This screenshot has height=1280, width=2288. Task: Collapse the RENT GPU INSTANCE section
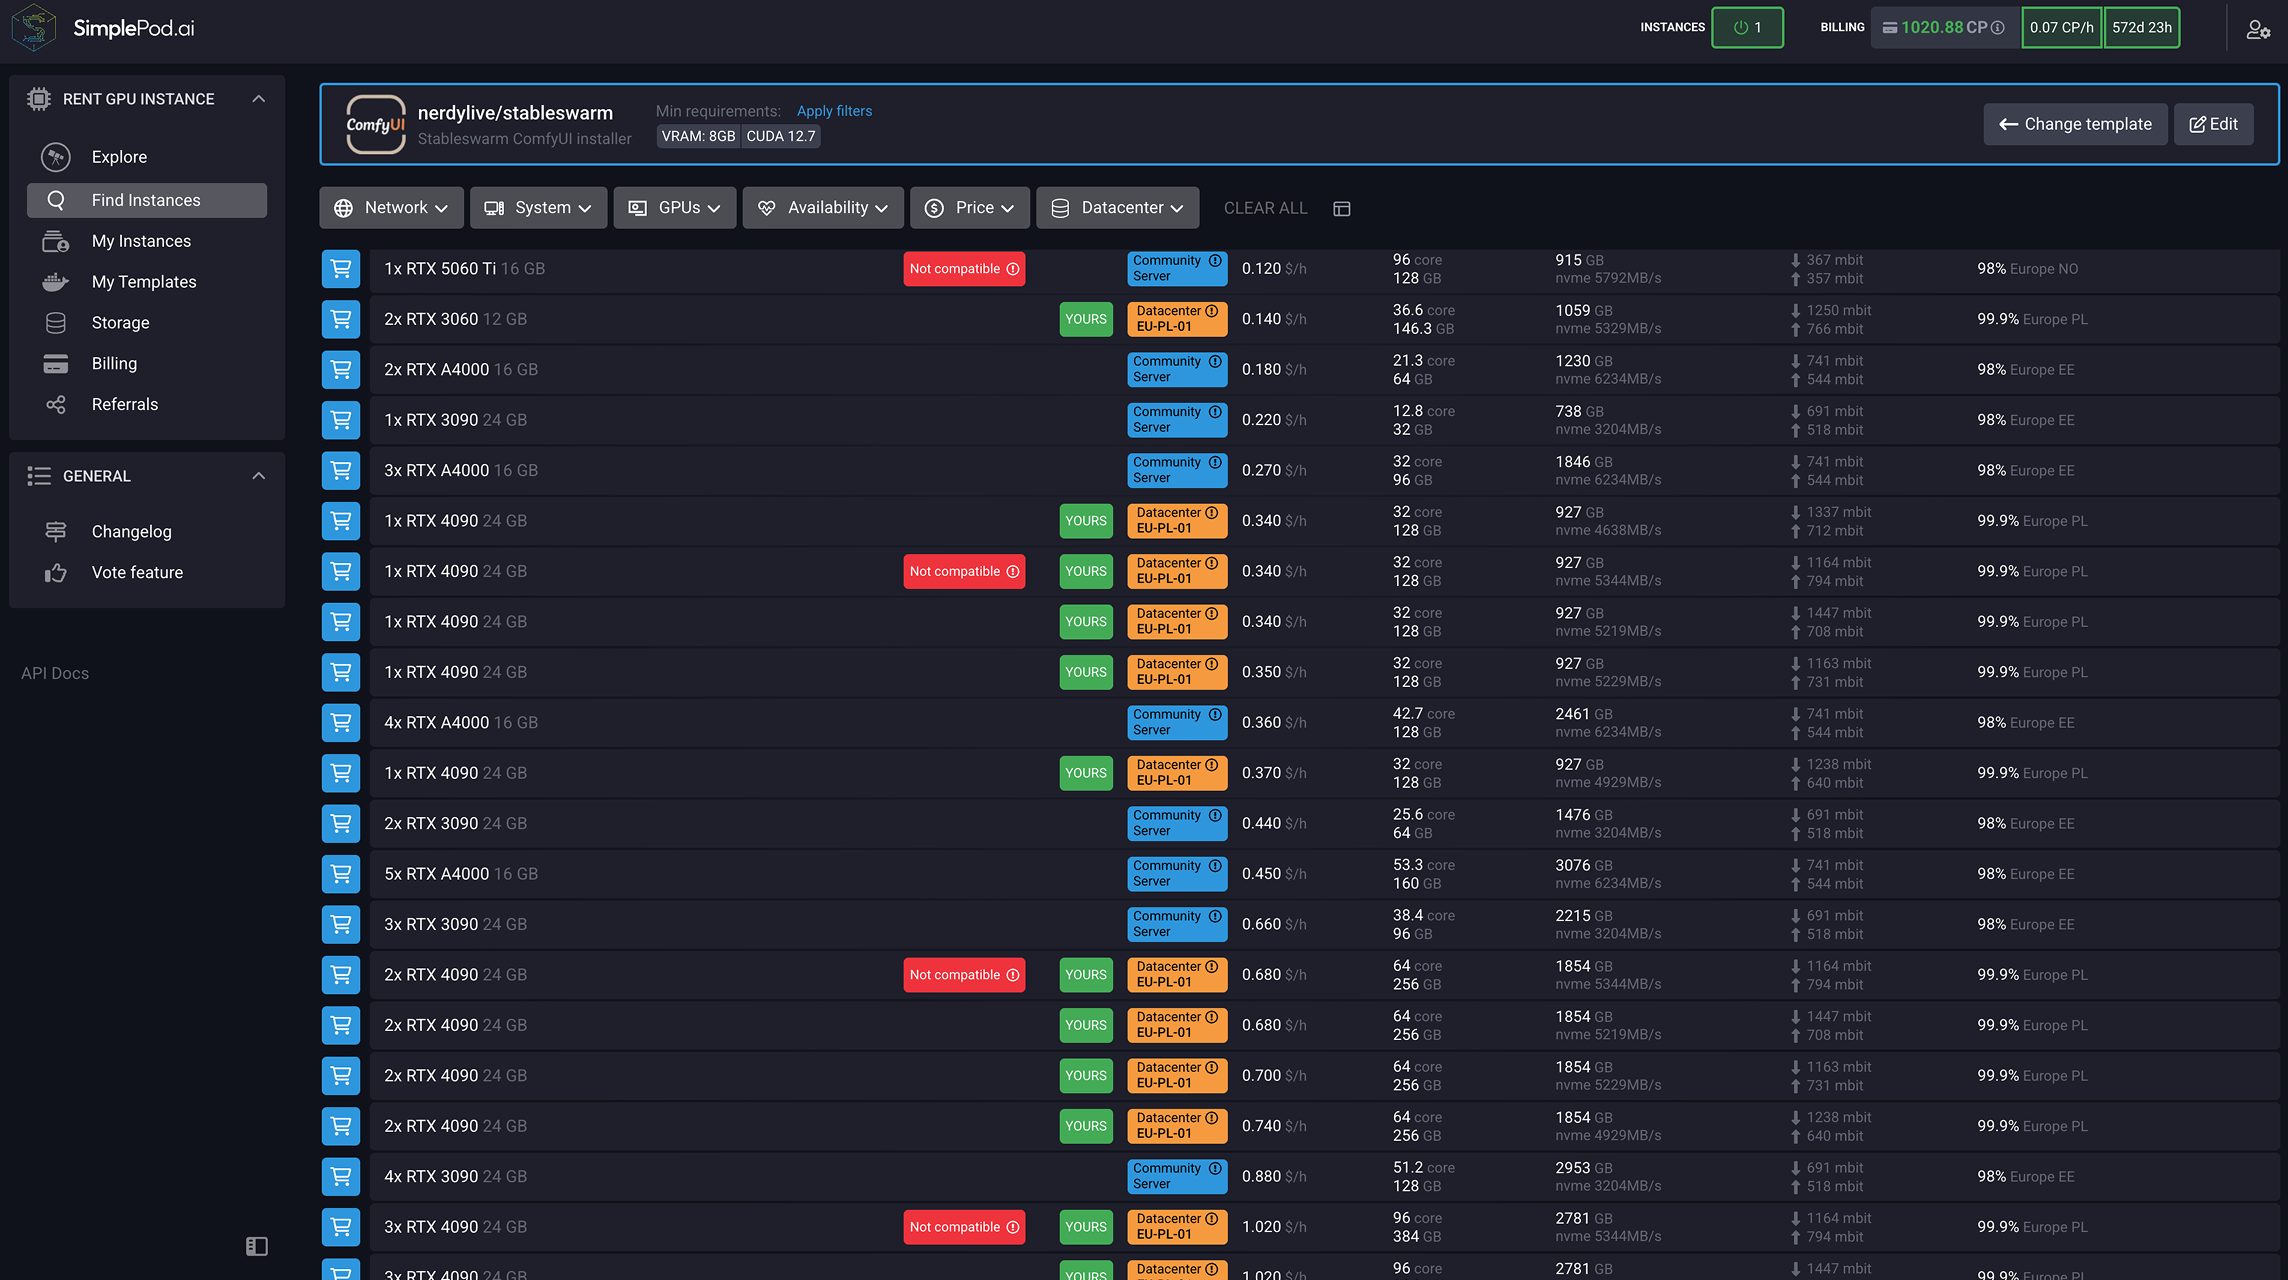[258, 99]
